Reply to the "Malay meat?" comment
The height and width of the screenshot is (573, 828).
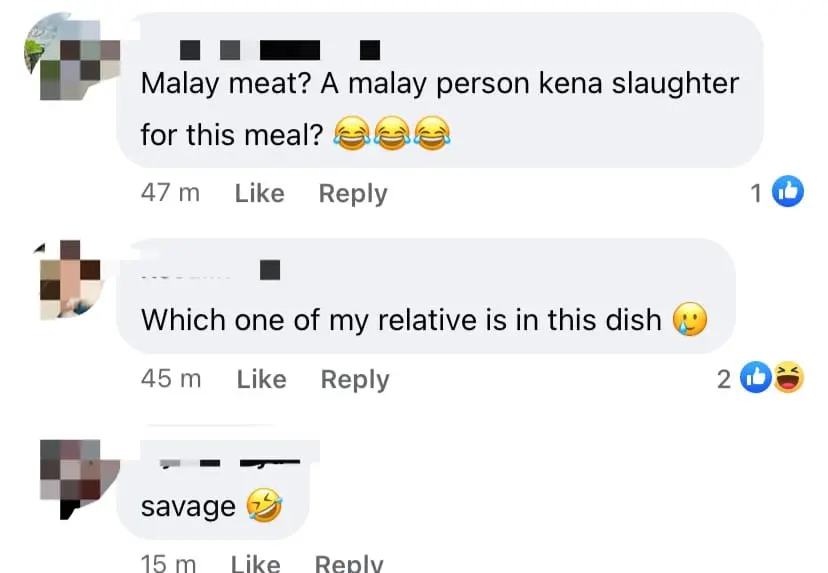[352, 193]
